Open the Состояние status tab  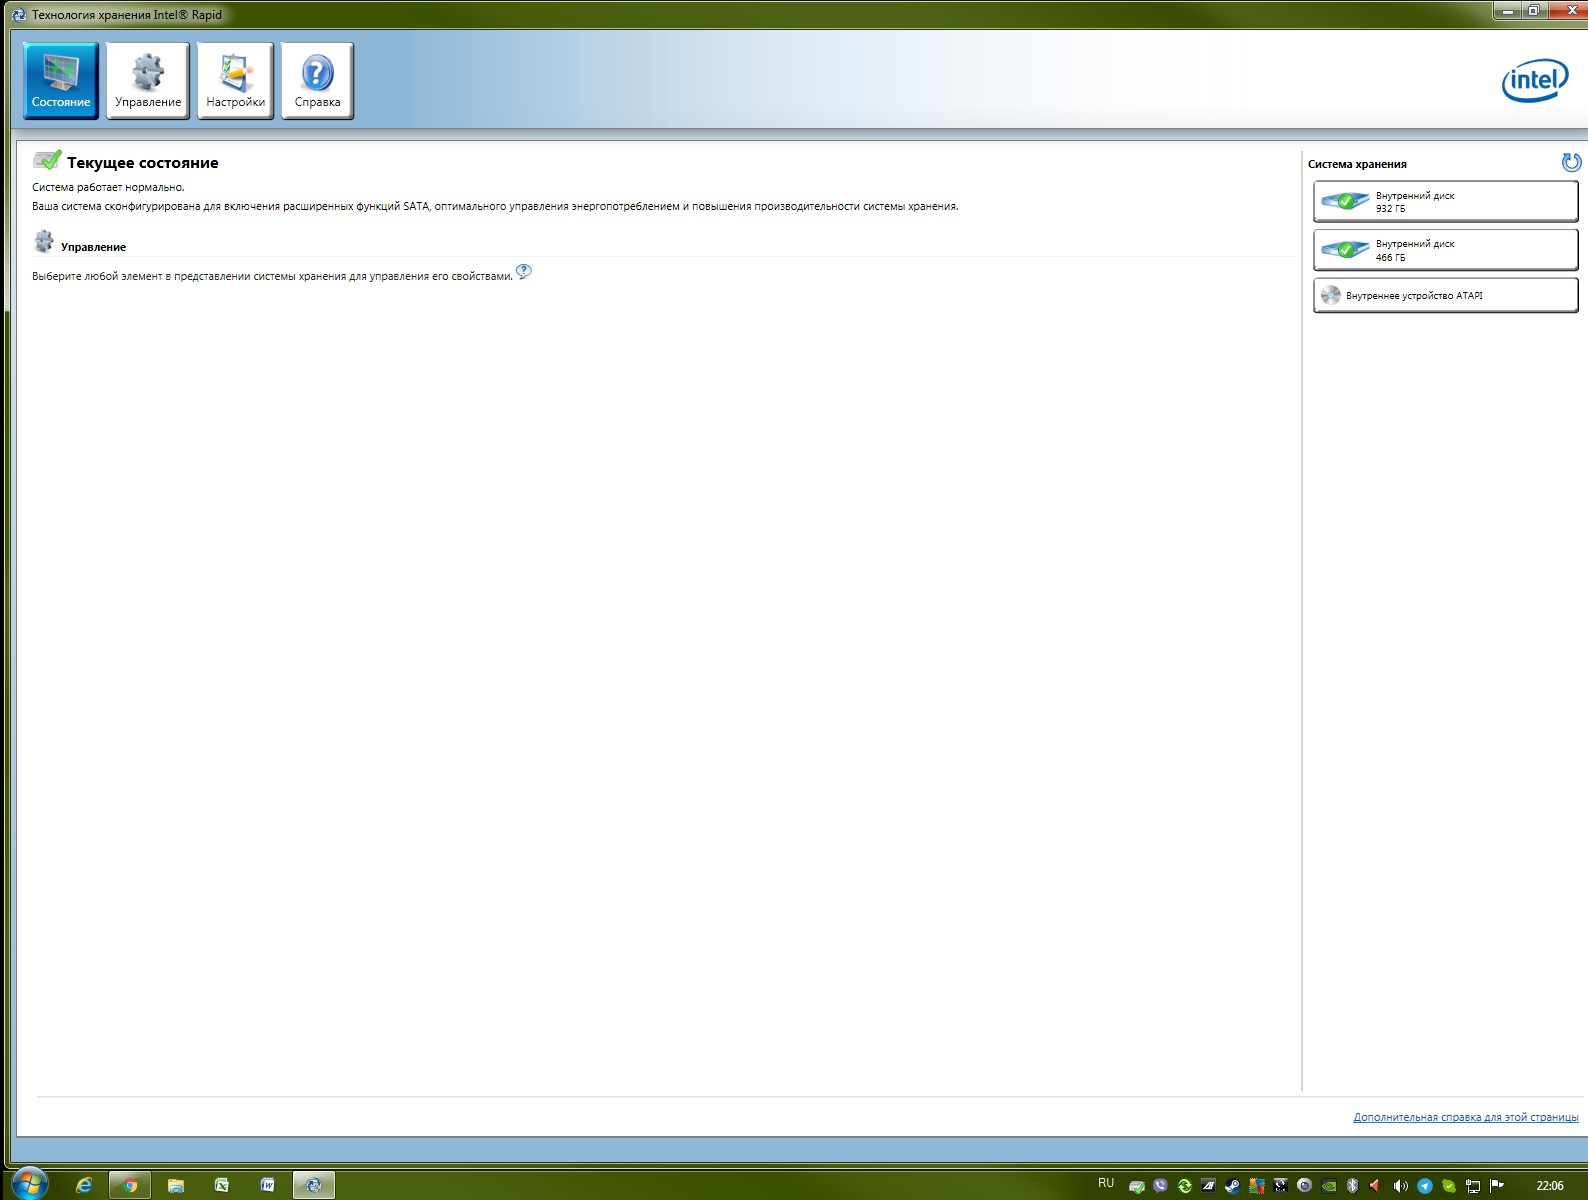61,81
